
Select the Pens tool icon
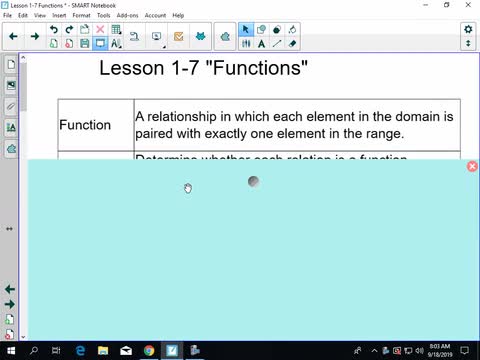tap(246, 43)
